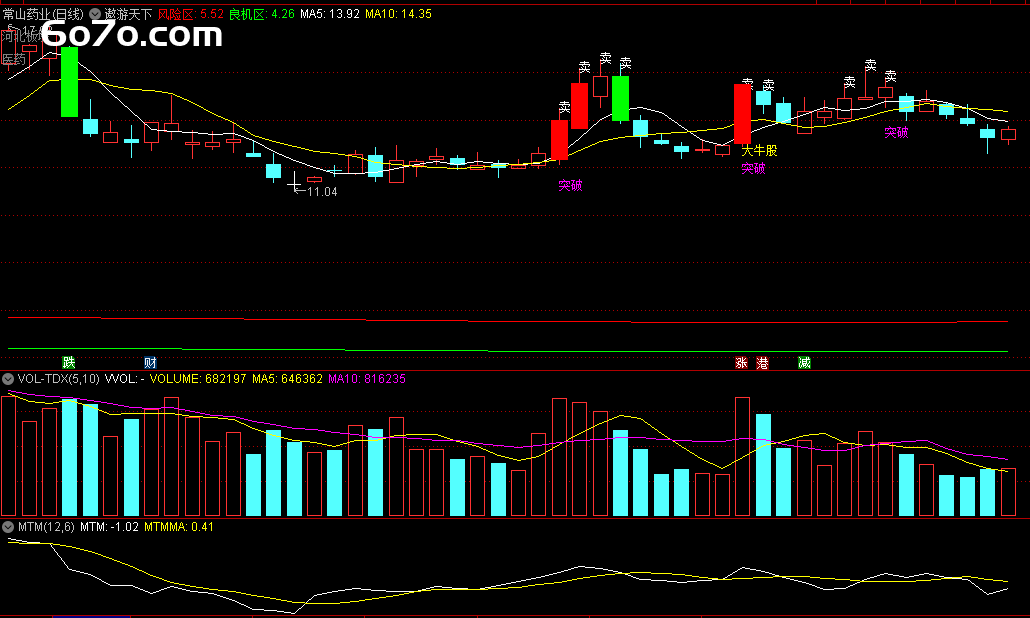1030x618 pixels.
Task: Click the 11.04 lowest price label
Action: point(323,192)
